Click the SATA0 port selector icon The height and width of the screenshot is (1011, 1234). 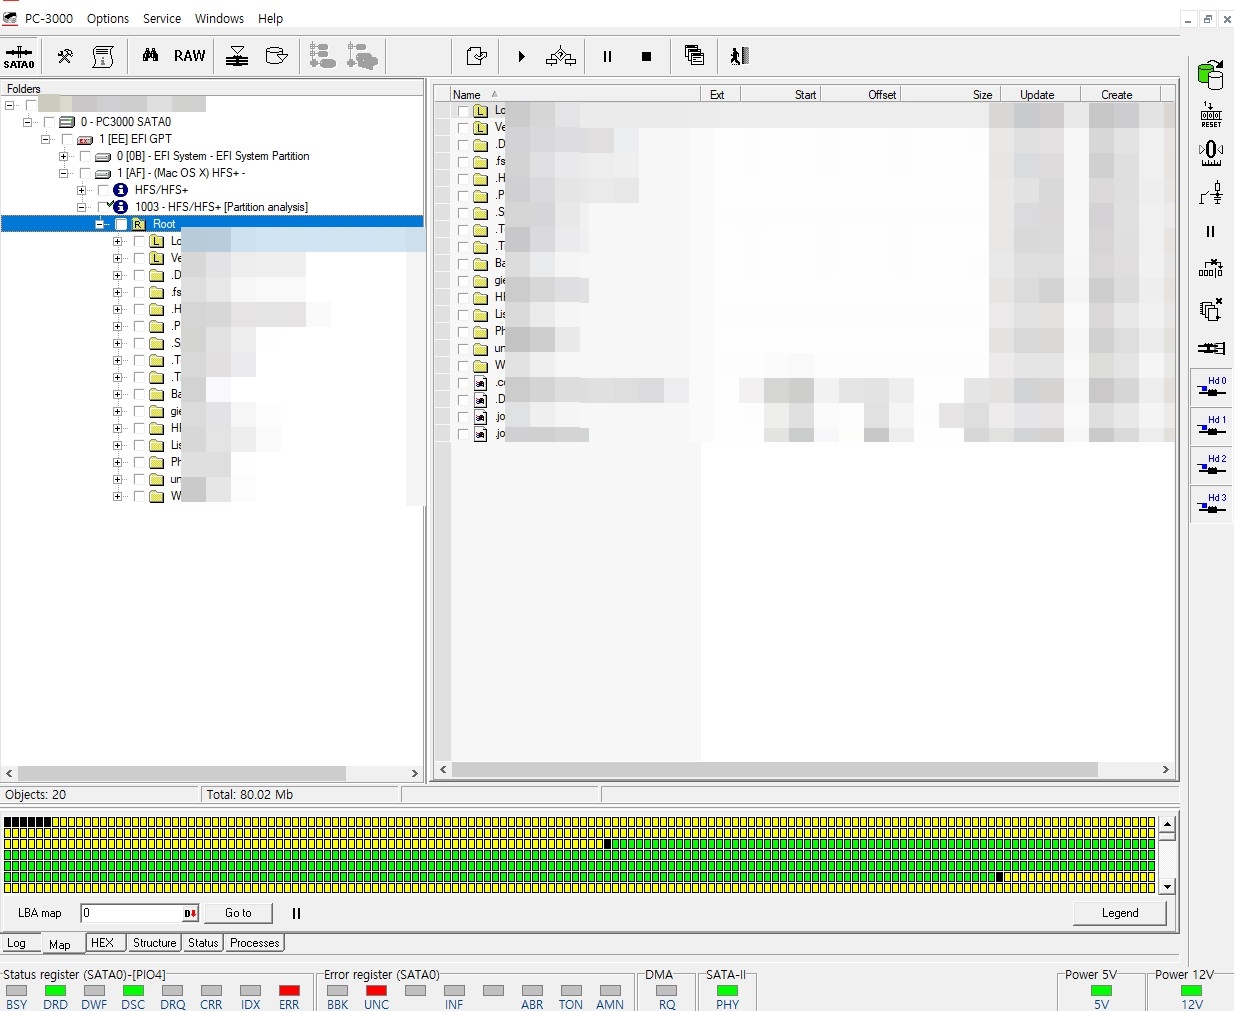19,56
